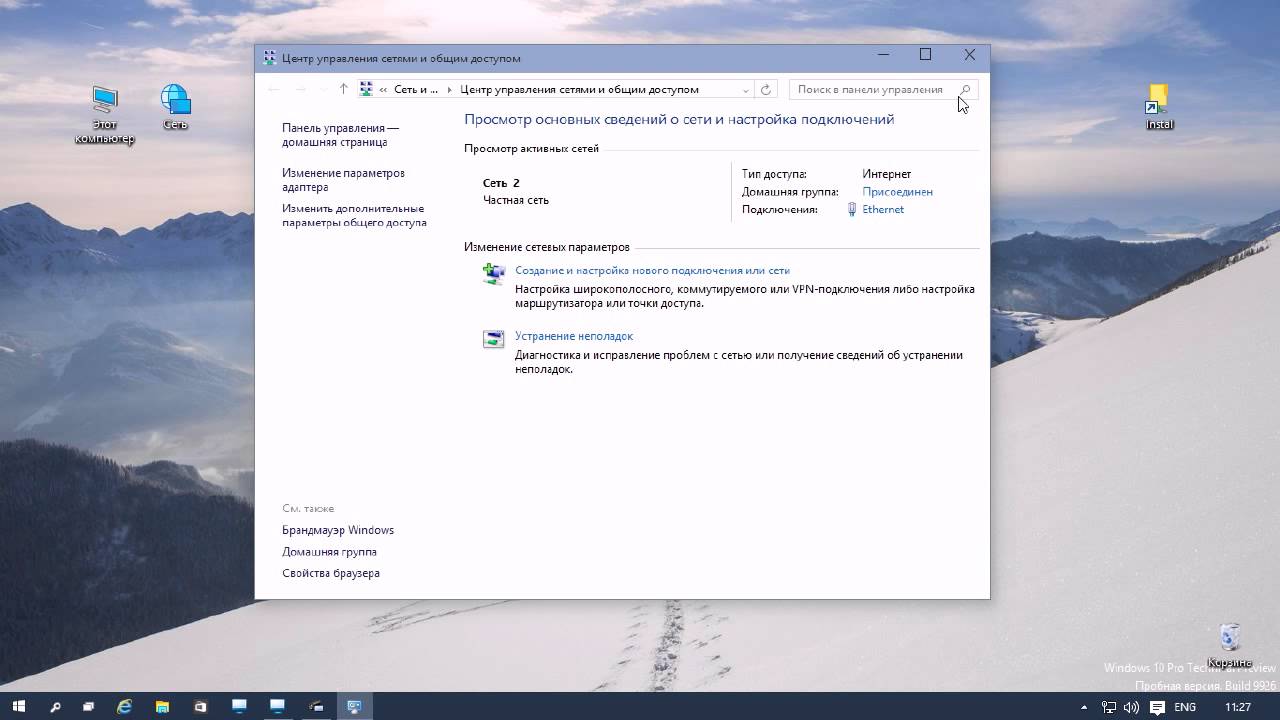Viewport: 1280px width, 720px height.
Task: Select 'Сеть 2' network name text
Action: click(x=501, y=183)
